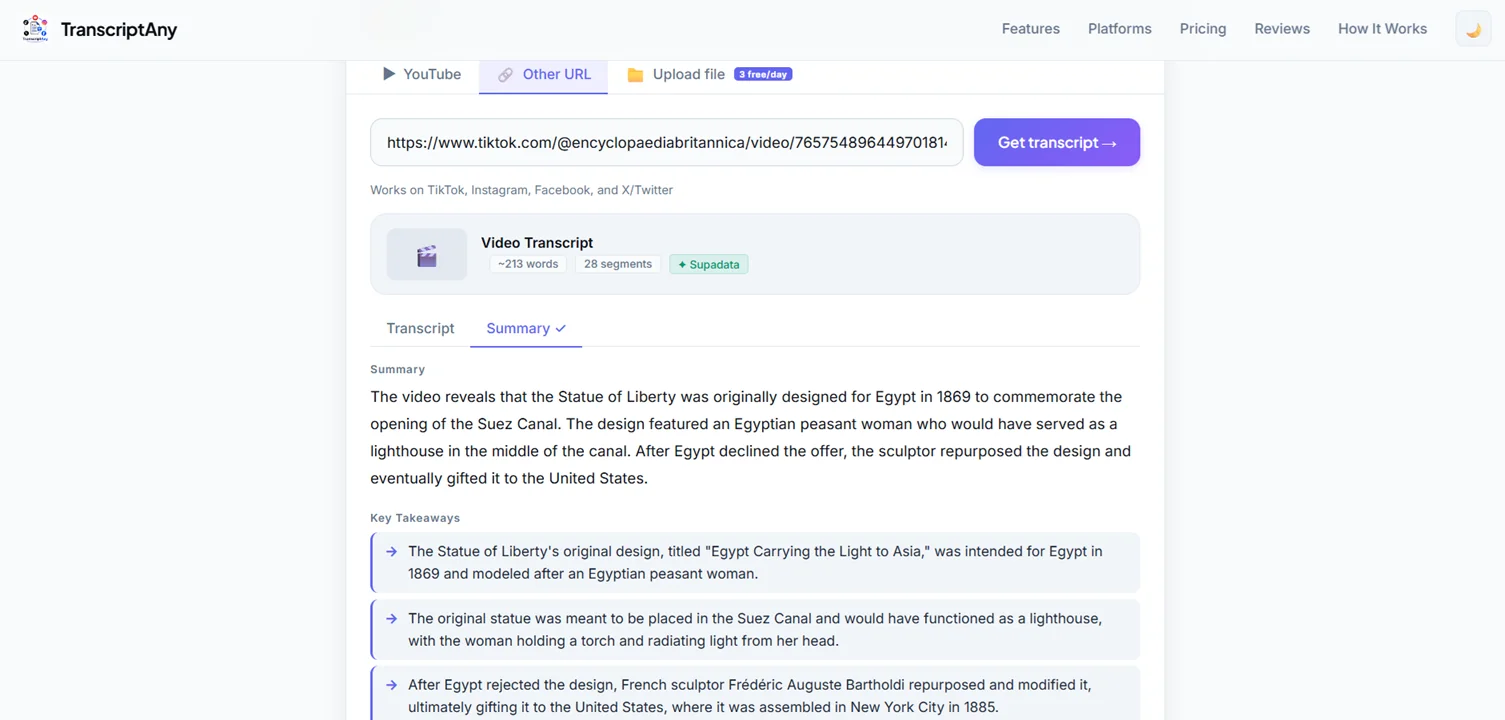Click the clapperboard video thumbnail

[427, 254]
